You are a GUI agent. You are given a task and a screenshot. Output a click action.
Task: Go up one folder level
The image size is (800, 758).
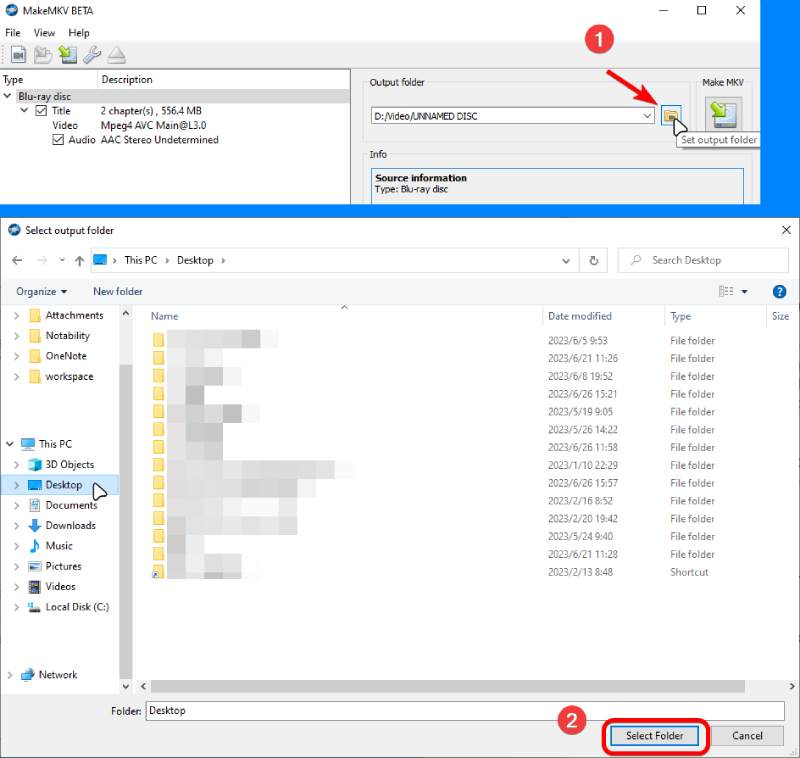click(x=79, y=261)
